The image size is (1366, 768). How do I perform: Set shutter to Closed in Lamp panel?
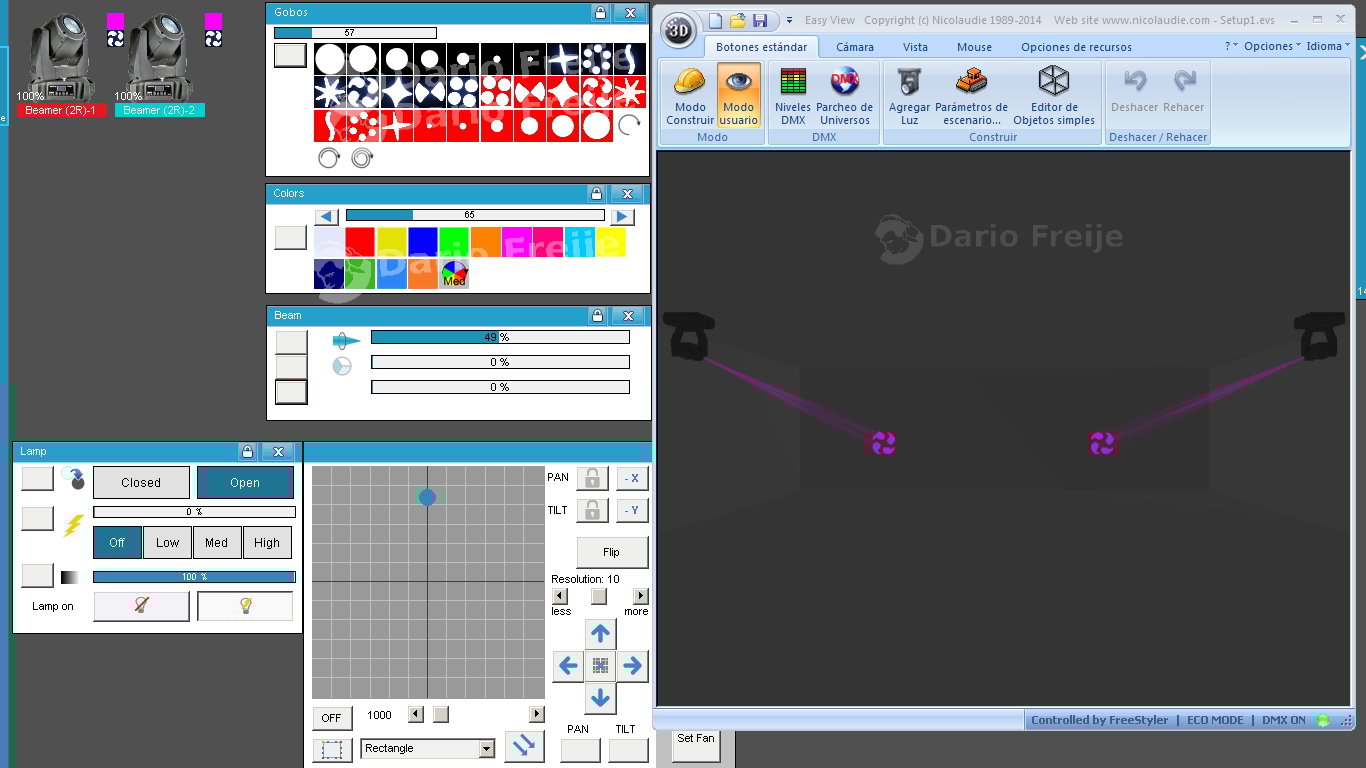coord(141,482)
